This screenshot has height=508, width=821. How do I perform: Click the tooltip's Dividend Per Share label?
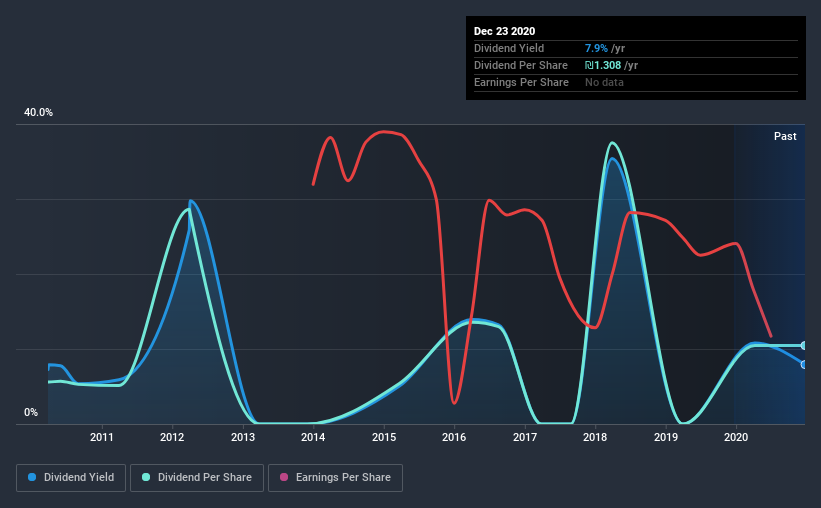520,65
